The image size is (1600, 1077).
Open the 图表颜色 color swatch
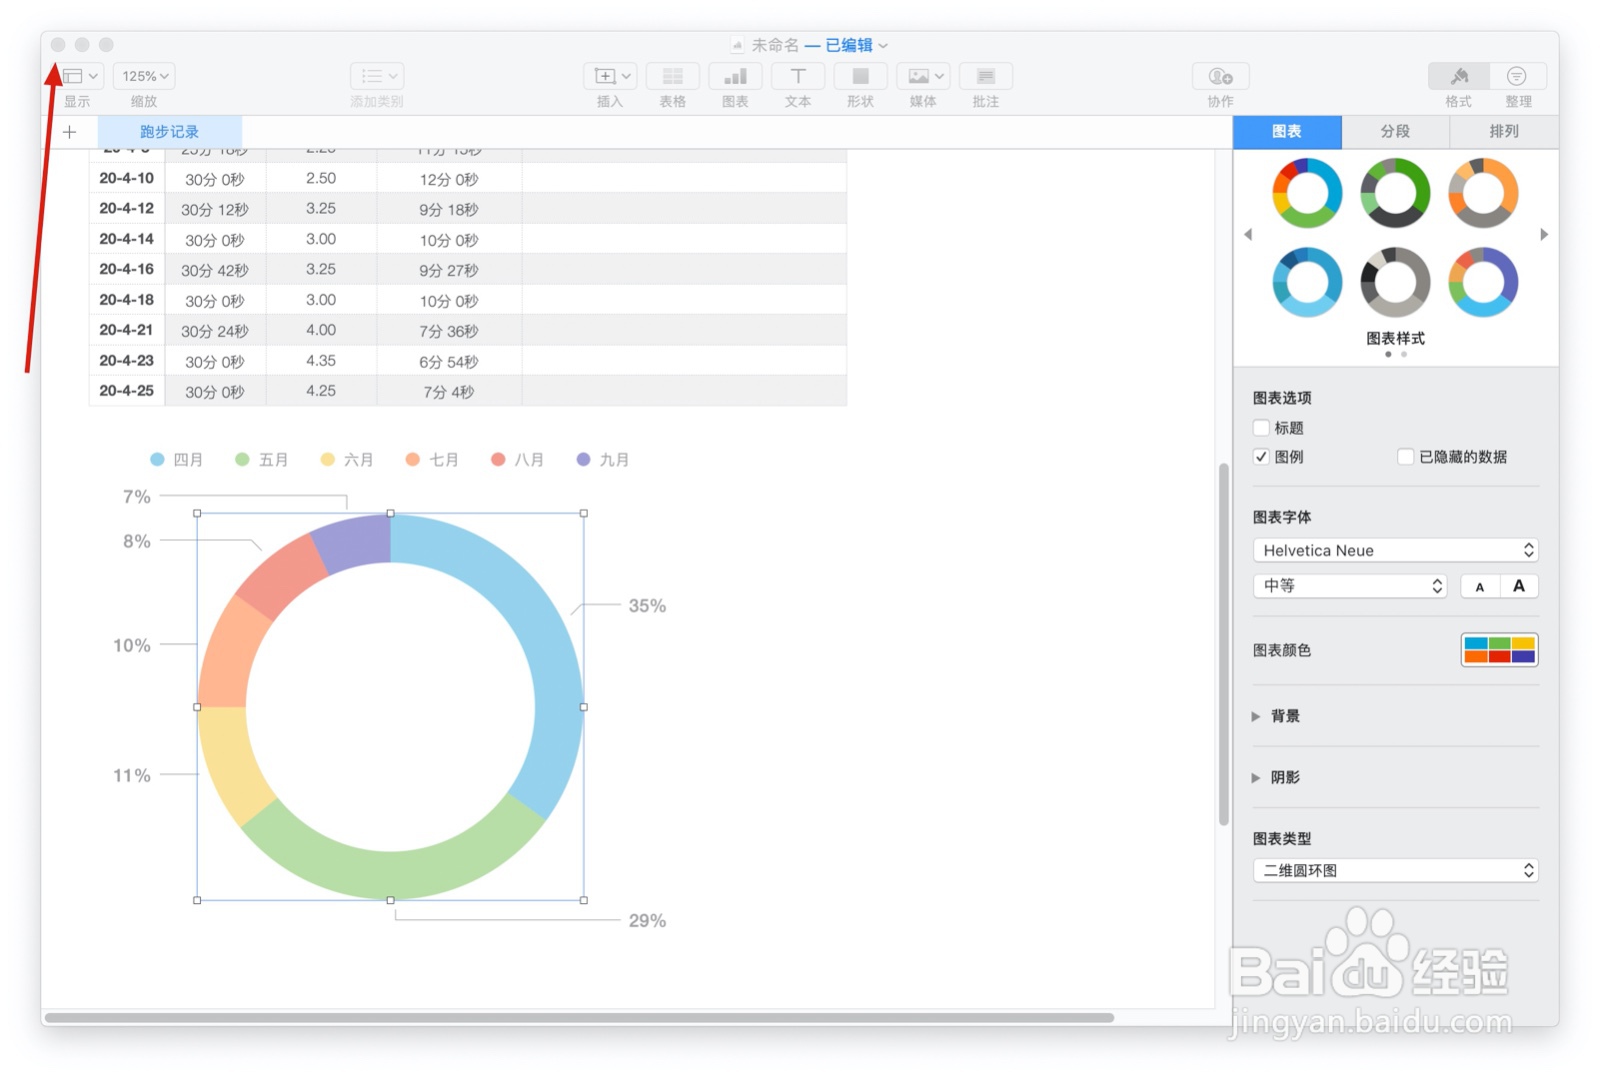[x=1498, y=649]
